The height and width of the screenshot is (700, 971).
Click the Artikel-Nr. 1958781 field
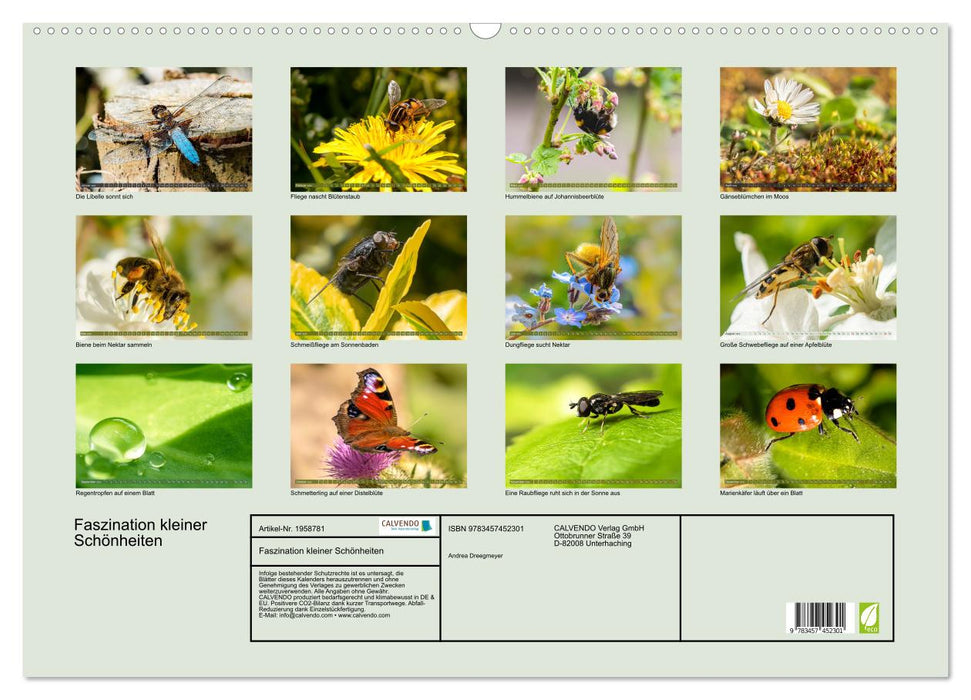(x=291, y=528)
